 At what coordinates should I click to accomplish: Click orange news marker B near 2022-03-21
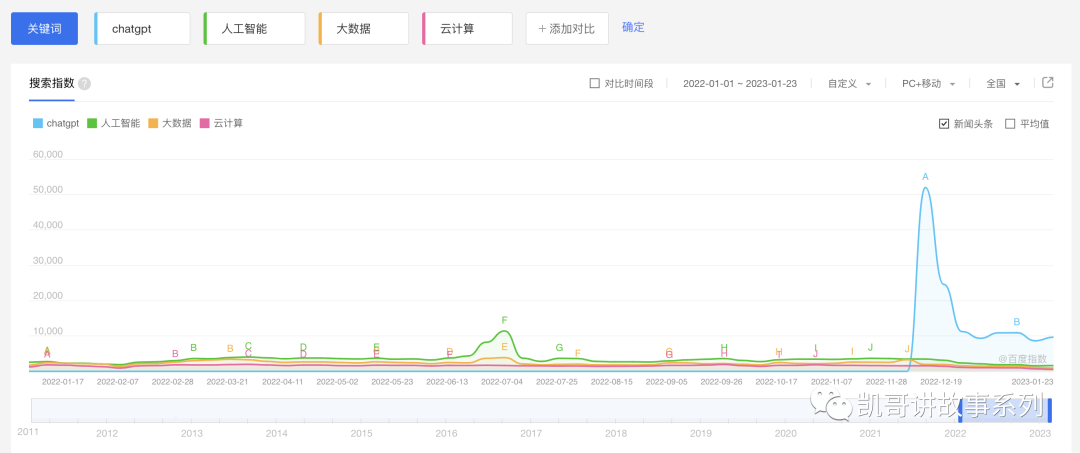(x=230, y=348)
